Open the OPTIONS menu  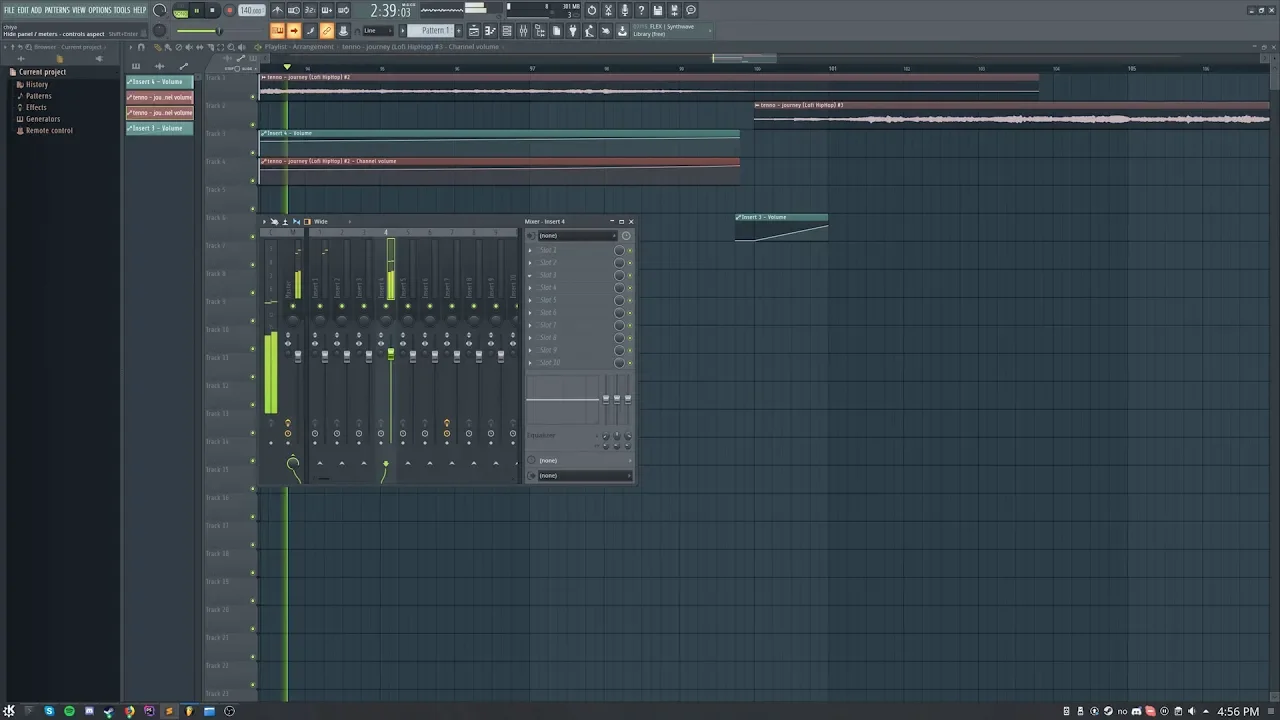[x=100, y=10]
